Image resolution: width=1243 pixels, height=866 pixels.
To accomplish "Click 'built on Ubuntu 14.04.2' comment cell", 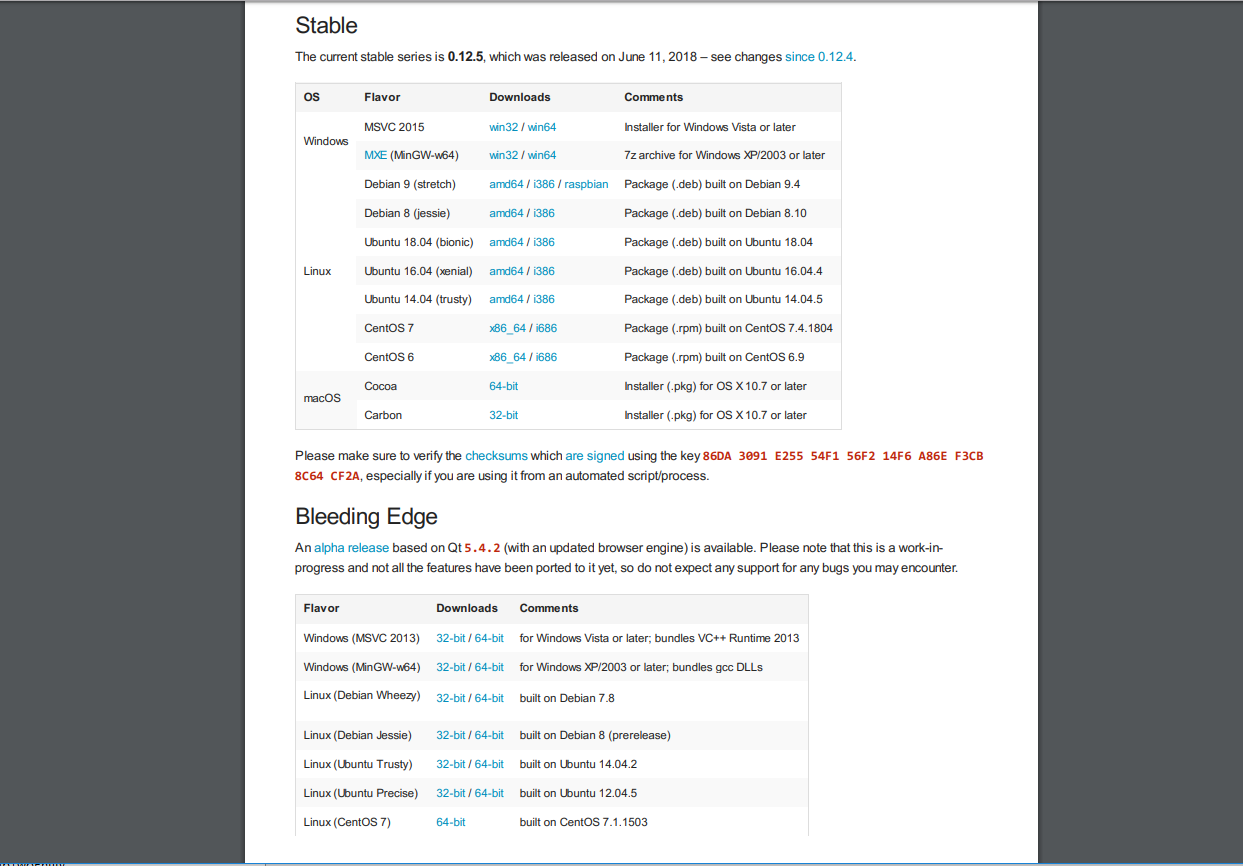I will 578,764.
